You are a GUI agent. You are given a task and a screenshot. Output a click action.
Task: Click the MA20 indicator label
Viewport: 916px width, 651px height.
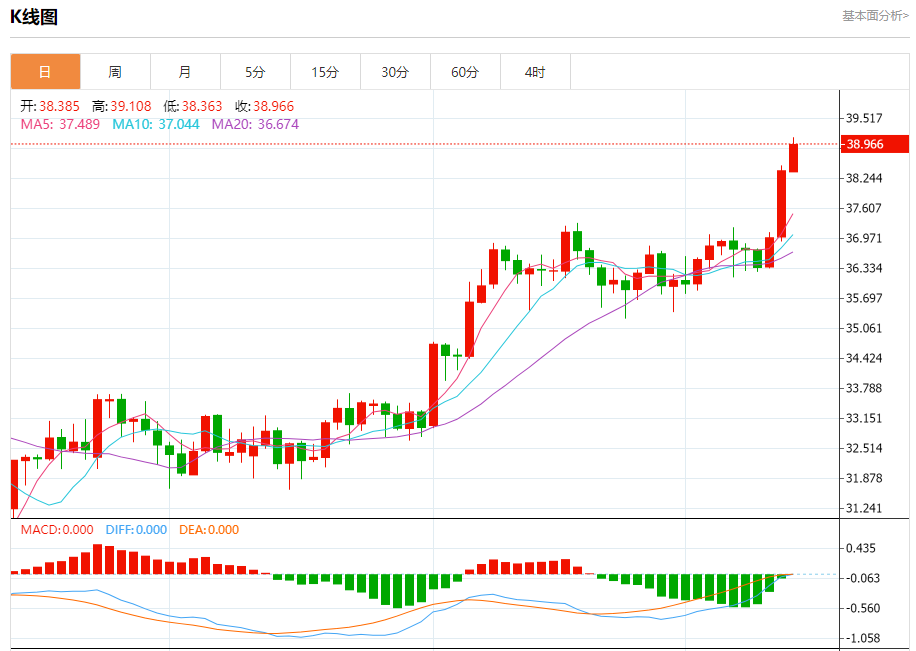pyautogui.click(x=255, y=124)
